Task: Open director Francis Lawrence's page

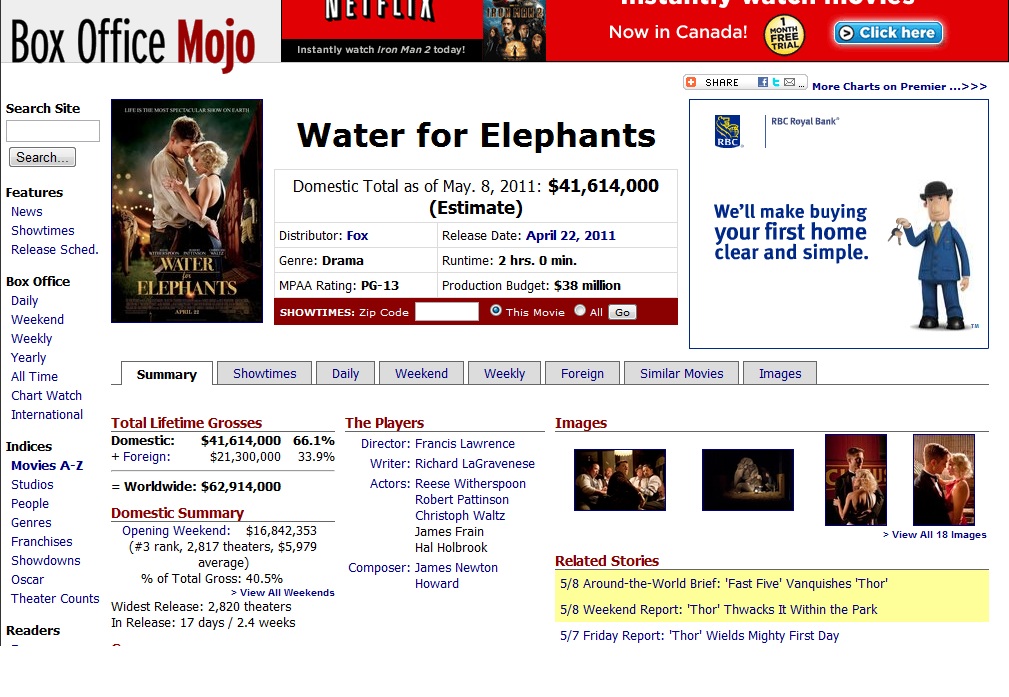Action: pos(464,444)
